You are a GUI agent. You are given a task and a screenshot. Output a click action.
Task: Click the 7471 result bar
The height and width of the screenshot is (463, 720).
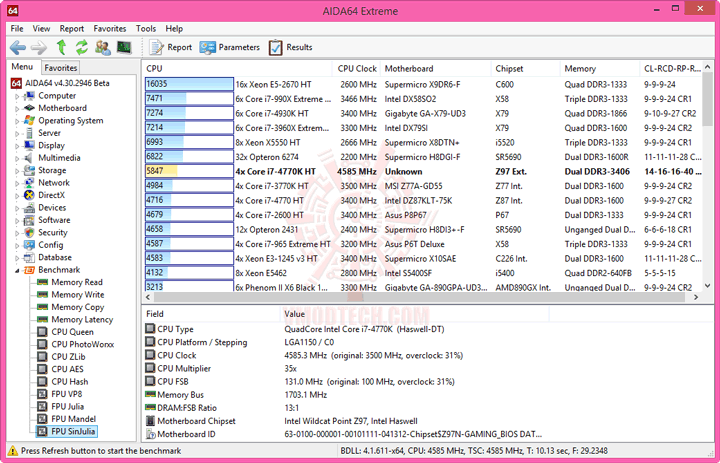(x=189, y=99)
